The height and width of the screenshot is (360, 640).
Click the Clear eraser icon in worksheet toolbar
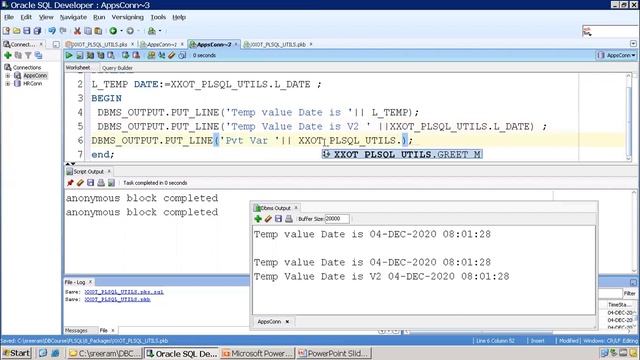172,55
